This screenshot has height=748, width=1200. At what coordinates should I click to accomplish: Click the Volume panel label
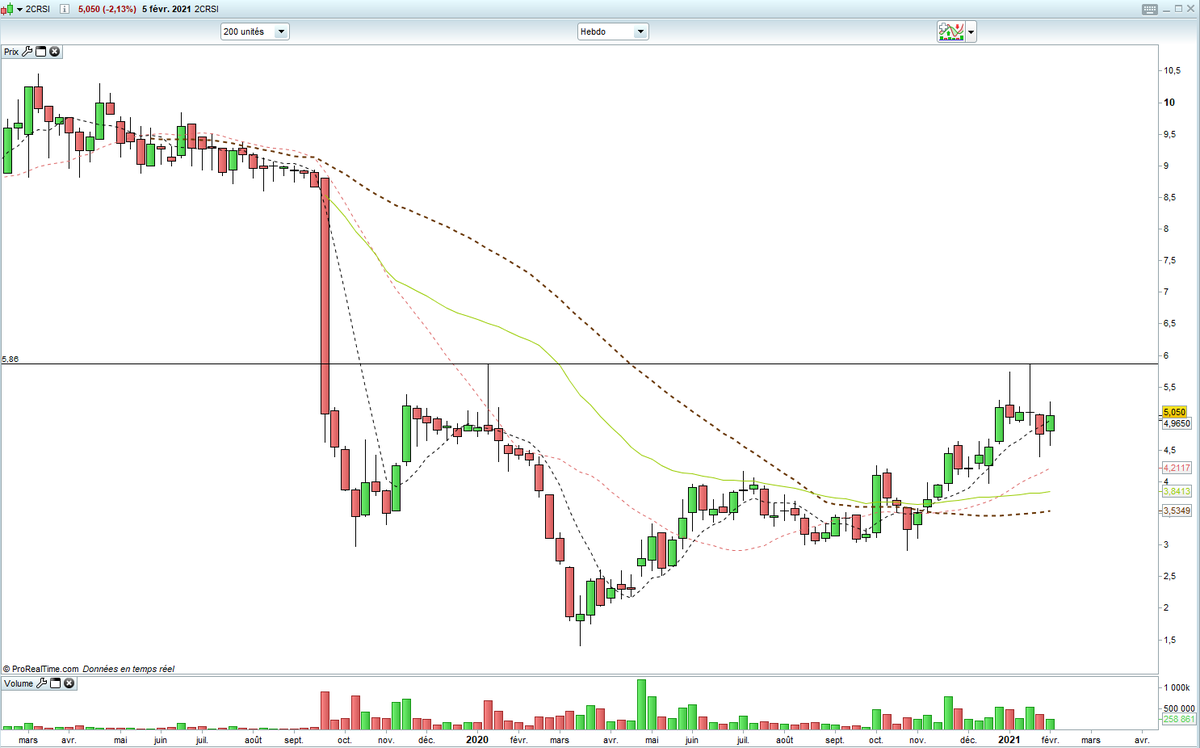18,684
